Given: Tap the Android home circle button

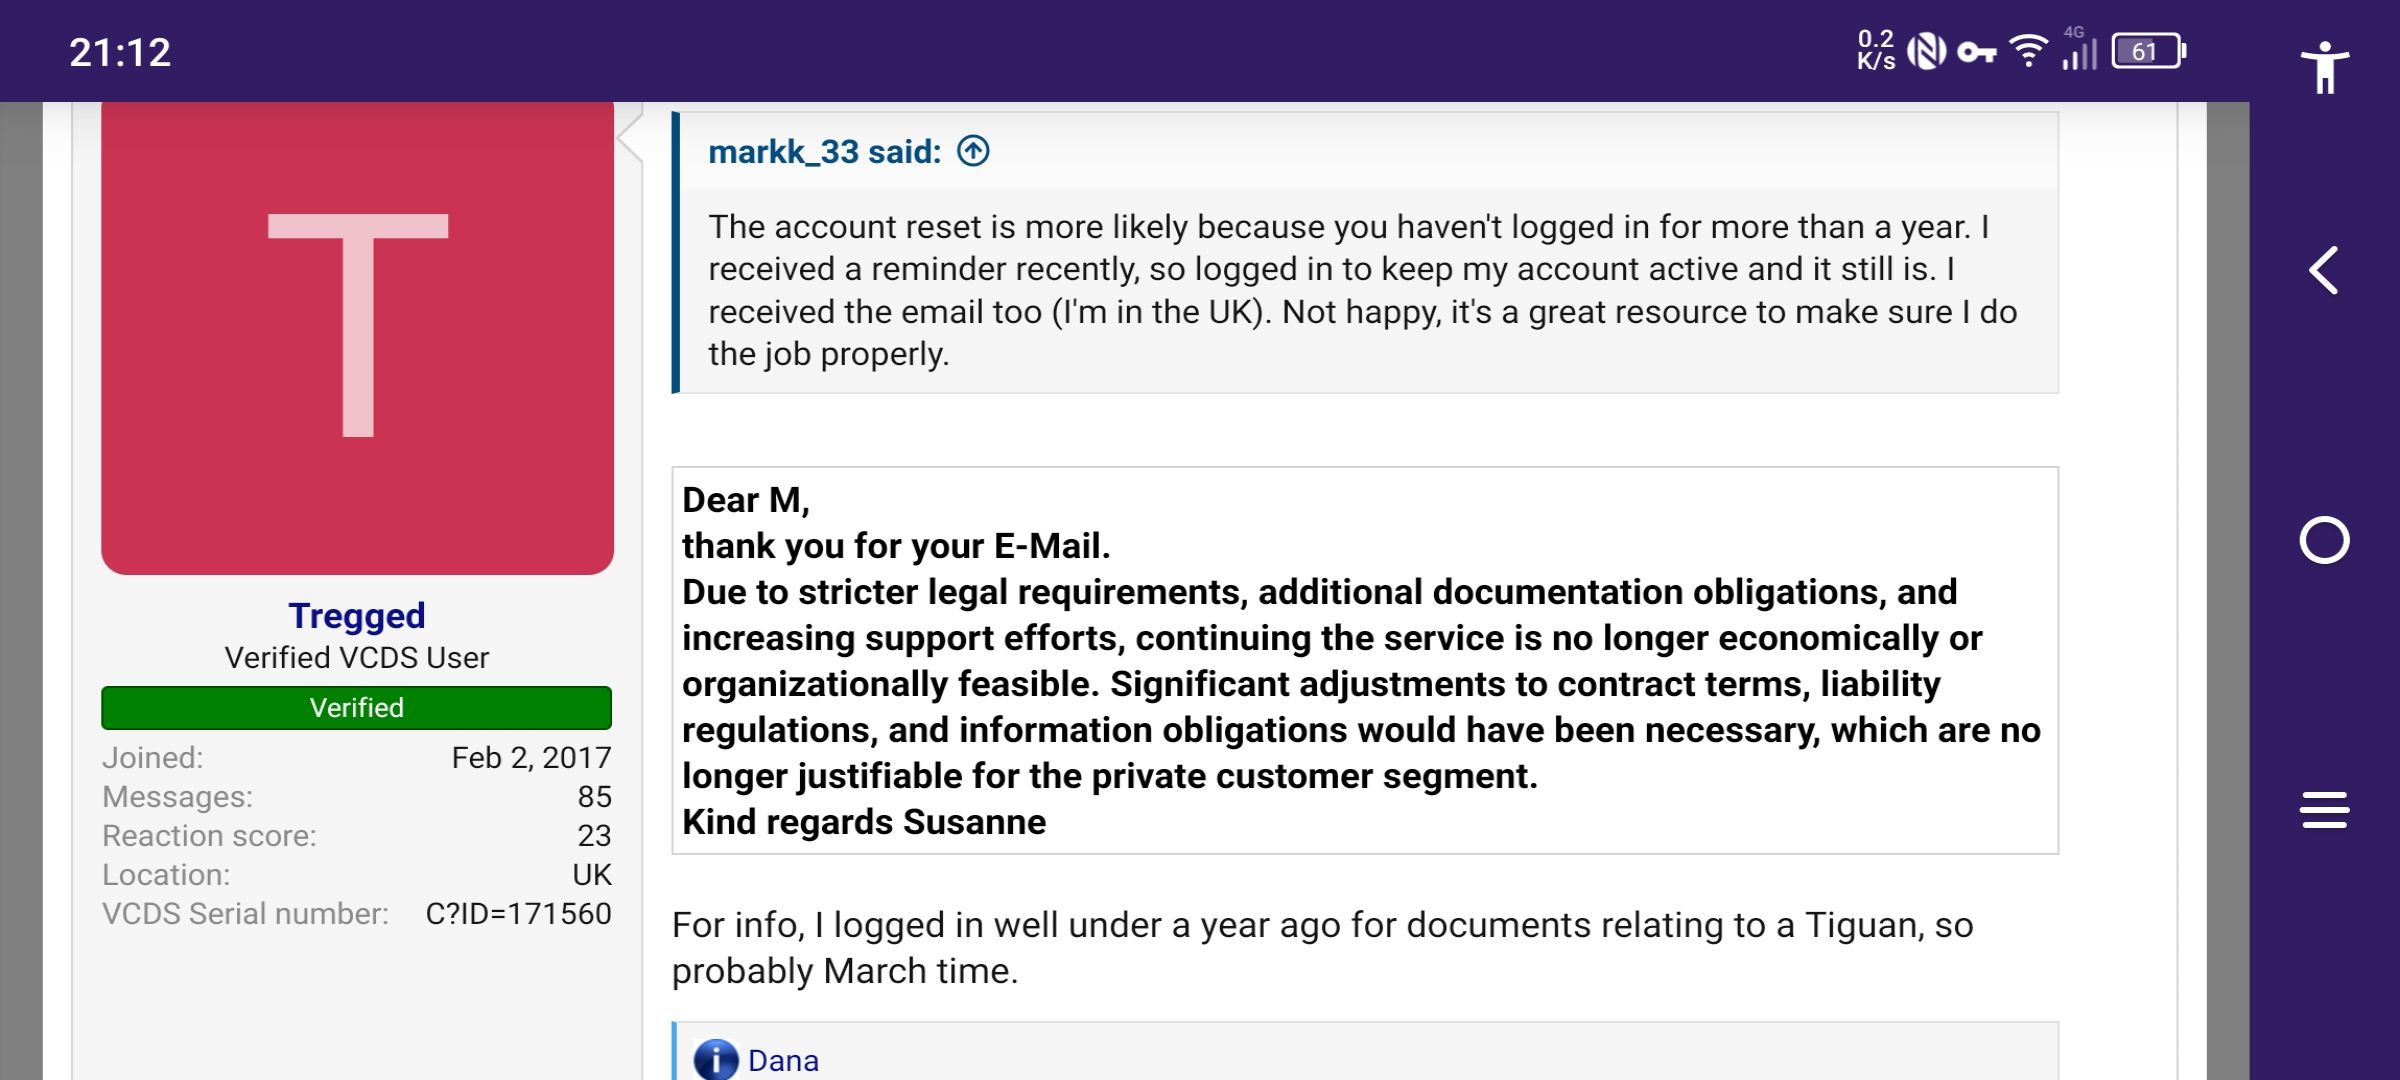Looking at the screenshot, I should pos(2324,541).
